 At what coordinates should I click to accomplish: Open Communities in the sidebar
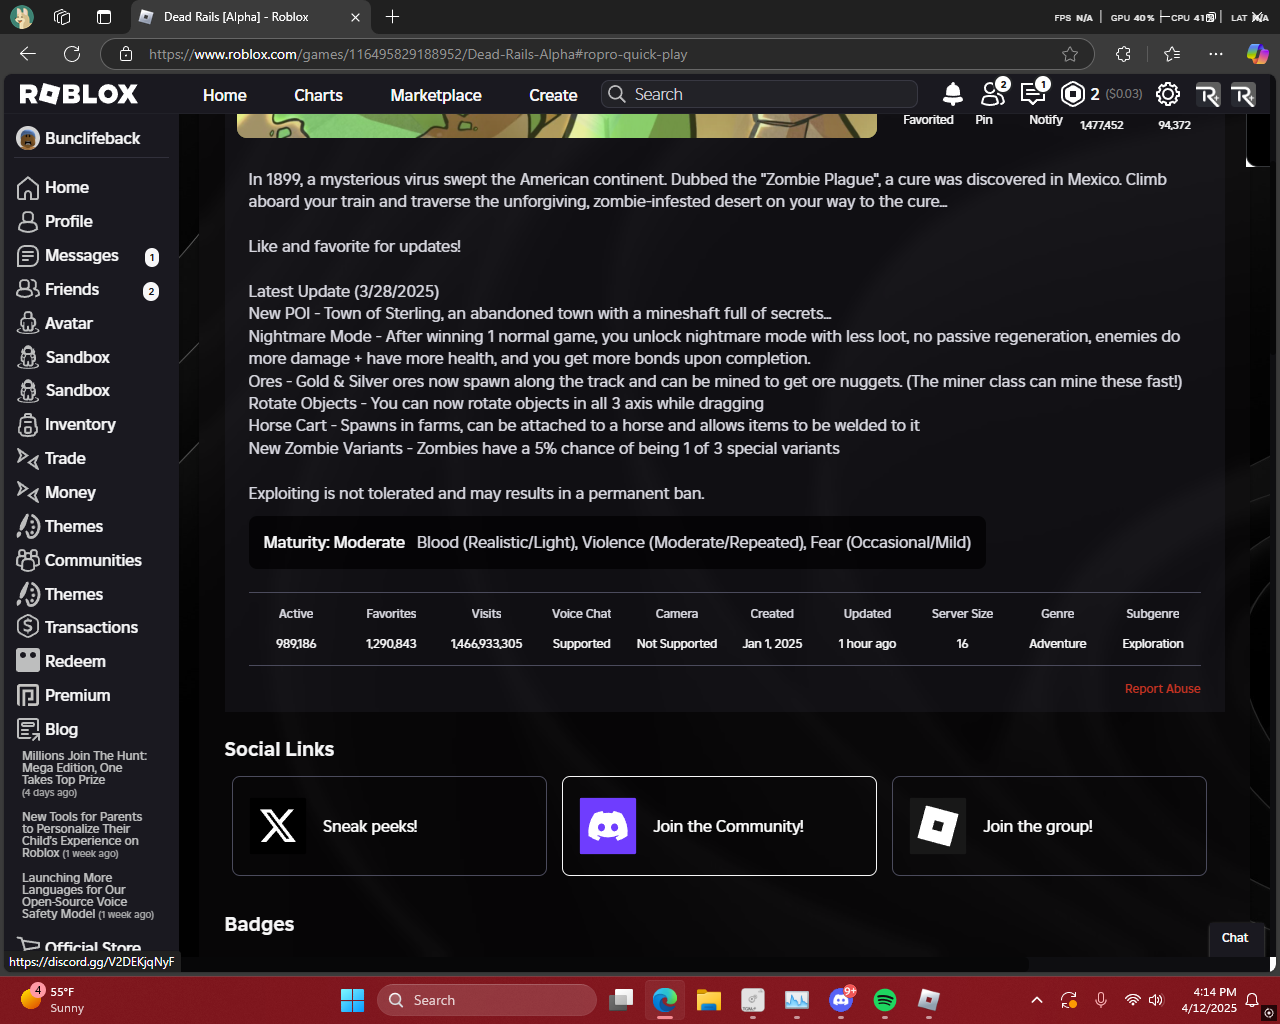93,560
